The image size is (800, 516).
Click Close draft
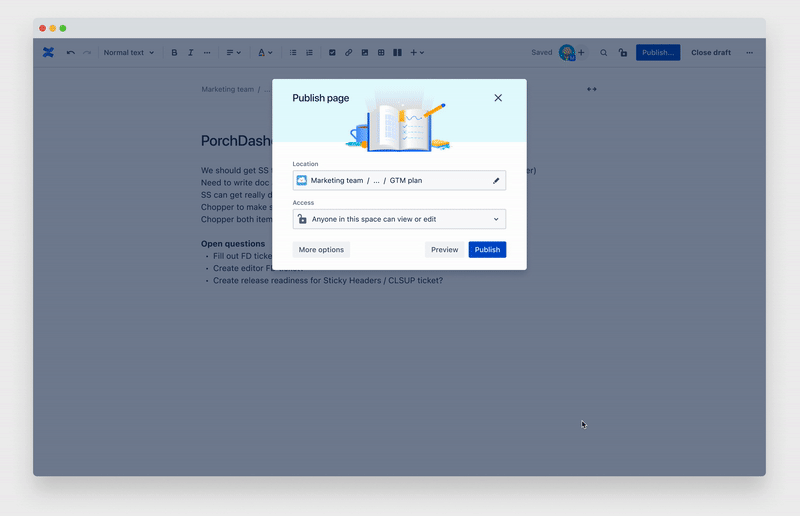coord(711,53)
